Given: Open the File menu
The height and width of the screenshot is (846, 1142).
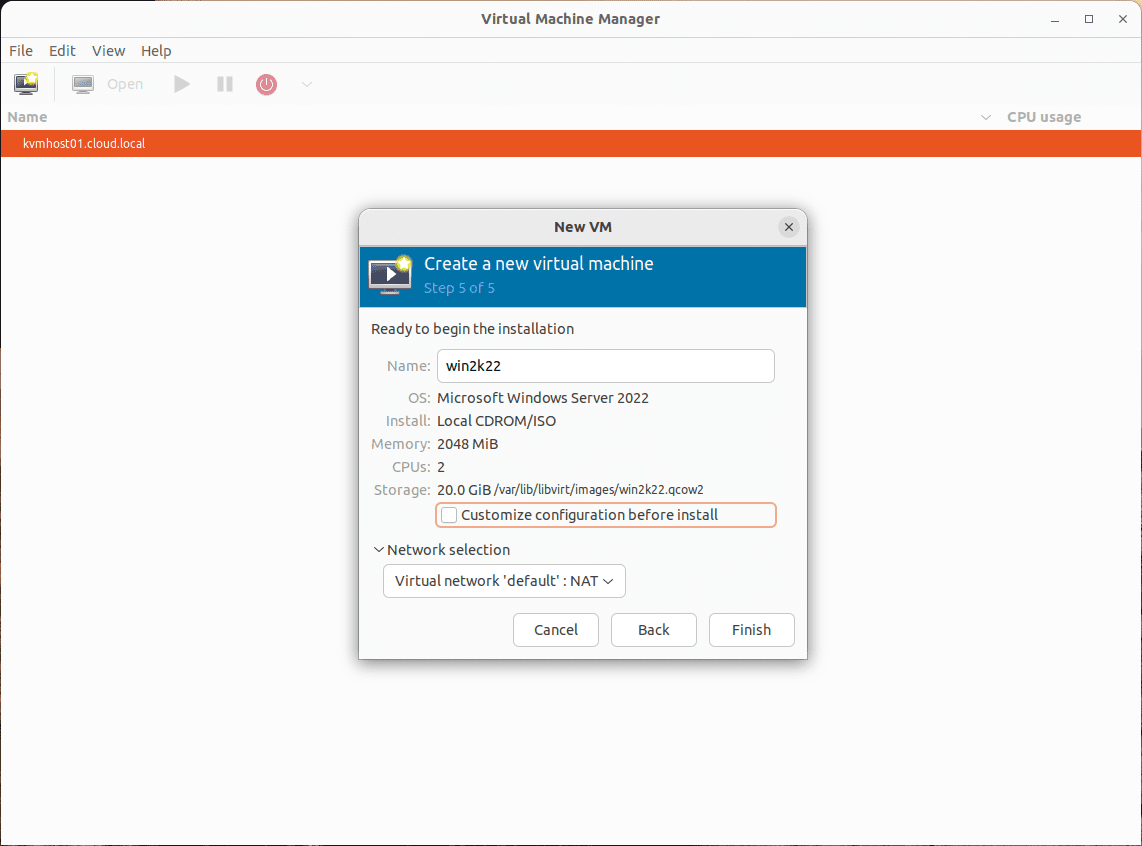Looking at the screenshot, I should (21, 51).
